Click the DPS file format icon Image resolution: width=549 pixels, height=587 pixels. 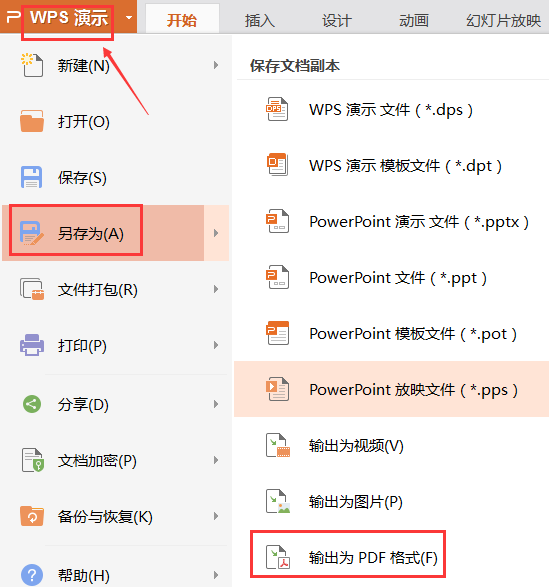coord(277,109)
